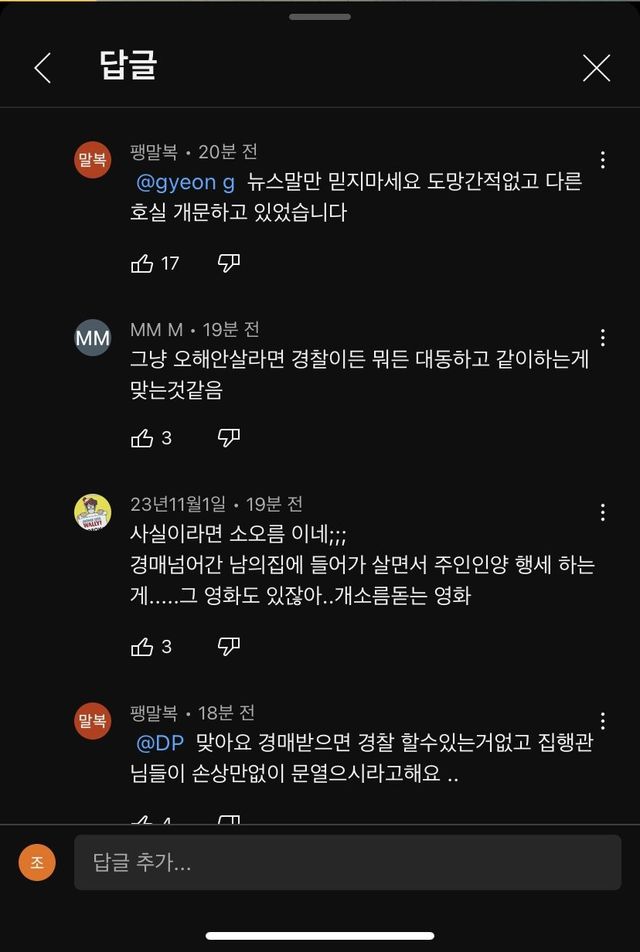Open the MM M profile avatar
This screenshot has height=952, width=640.
(93, 338)
